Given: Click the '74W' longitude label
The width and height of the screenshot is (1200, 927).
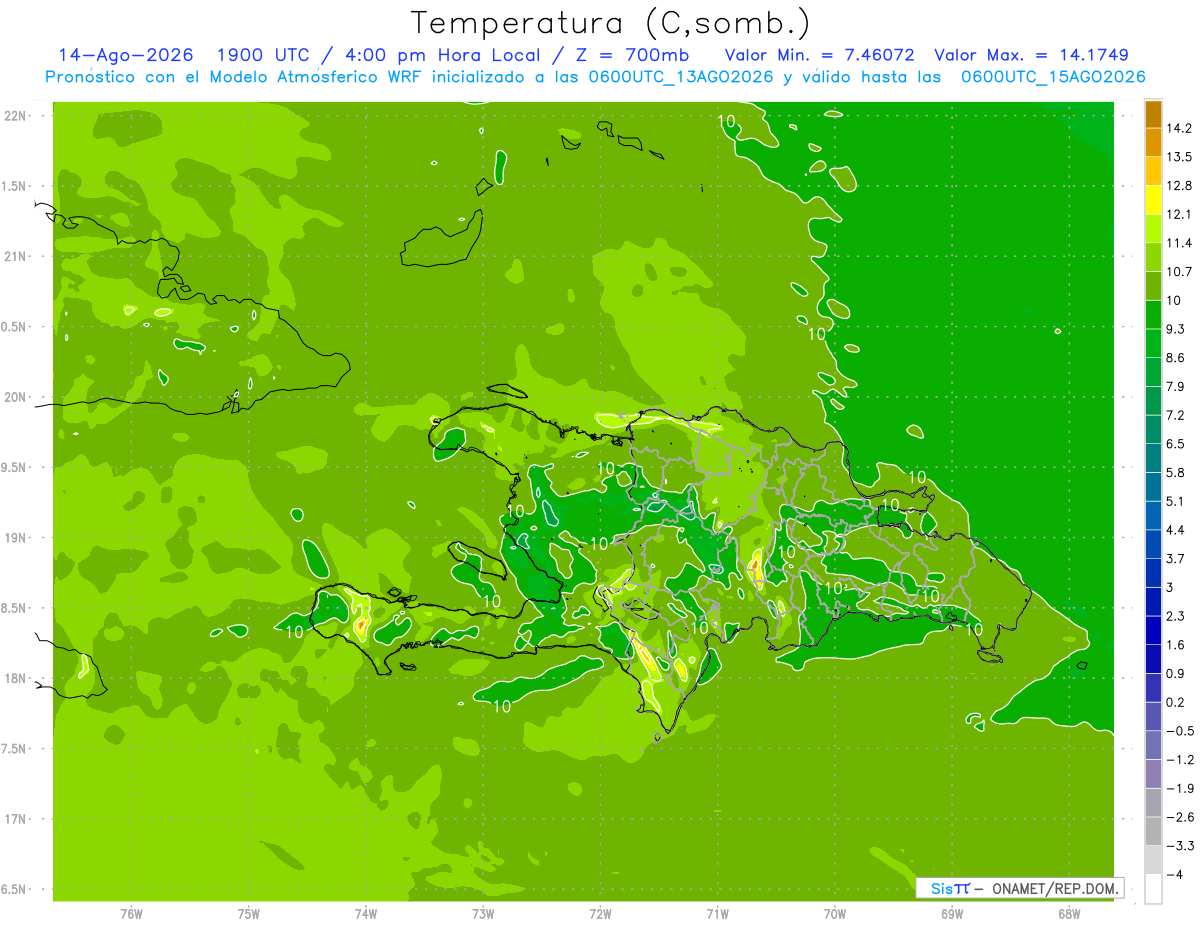Looking at the screenshot, I should 366,914.
